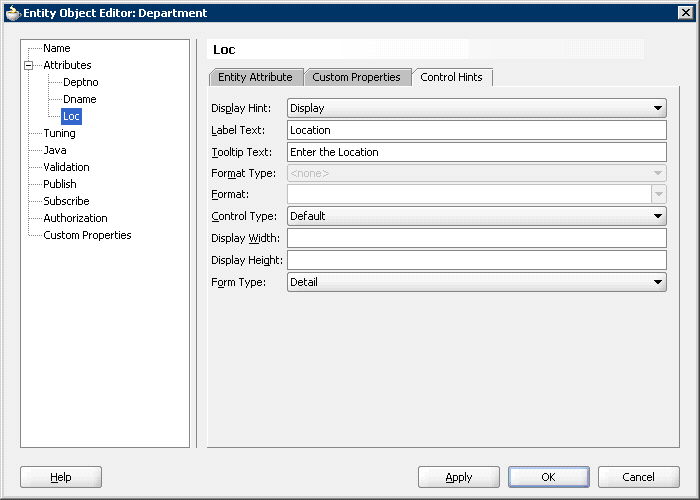Viewport: 700px width, 500px height.
Task: Open the Validation tree node
Action: pos(66,167)
